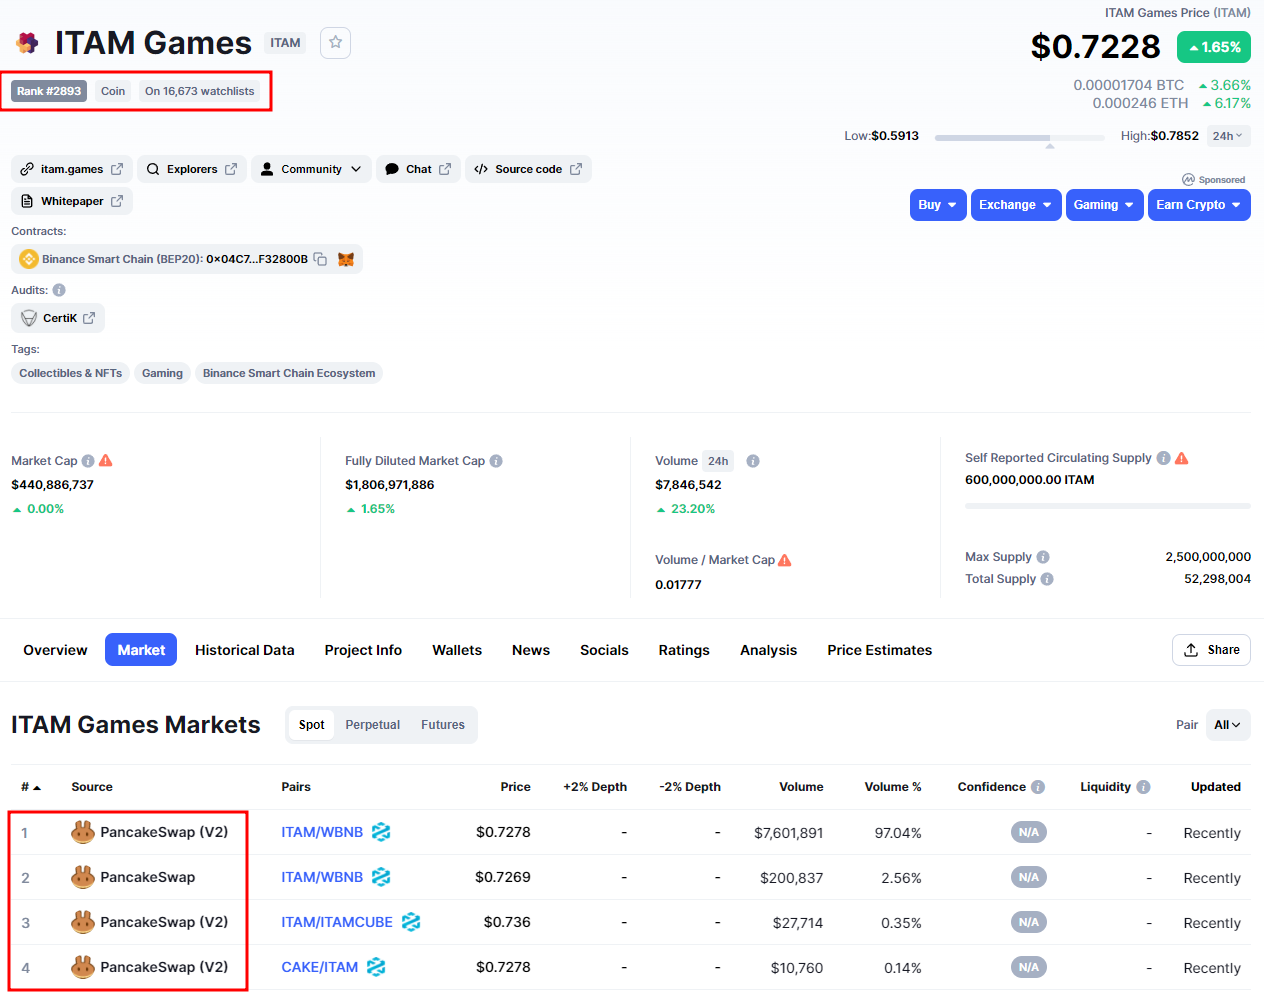Image resolution: width=1264 pixels, height=999 pixels.
Task: Open the Exchange dropdown
Action: tap(1016, 205)
